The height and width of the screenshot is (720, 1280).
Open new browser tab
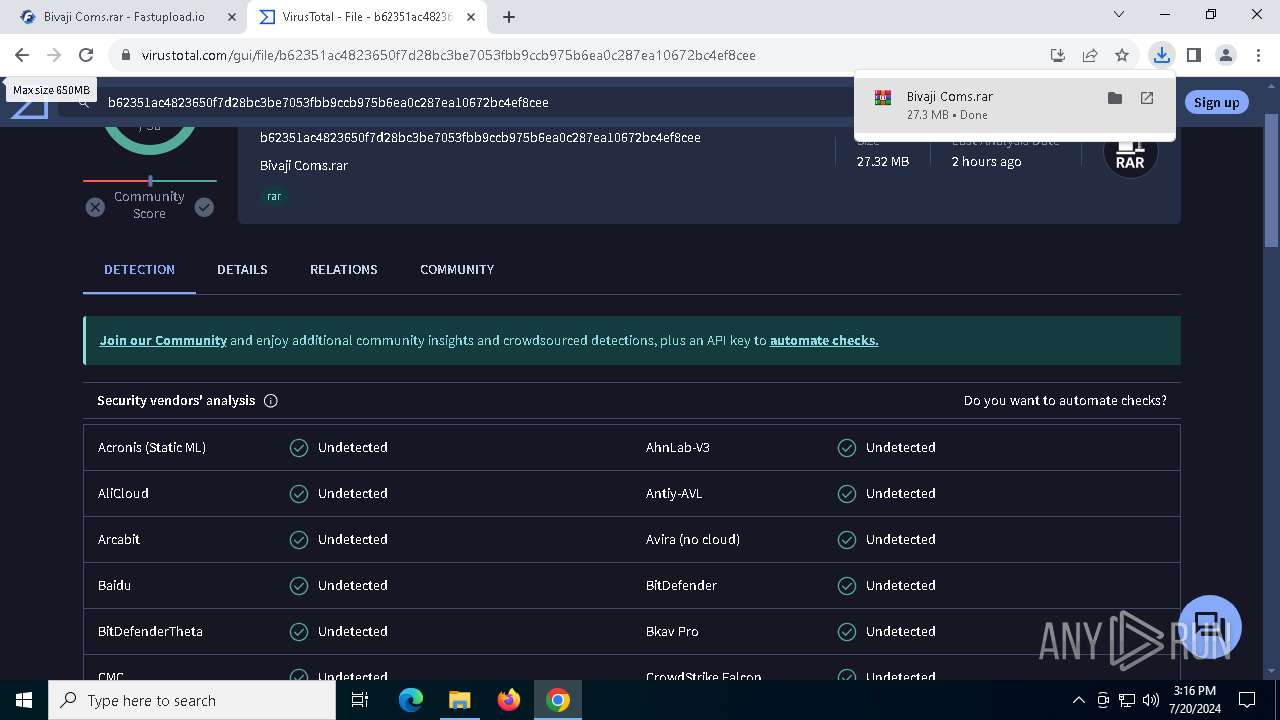click(x=509, y=17)
